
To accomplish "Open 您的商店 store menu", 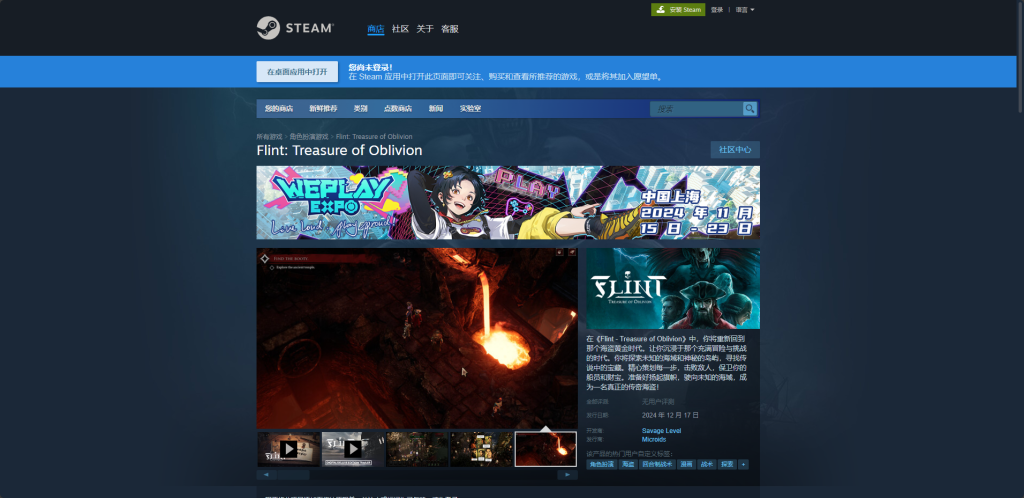I will tap(279, 108).
